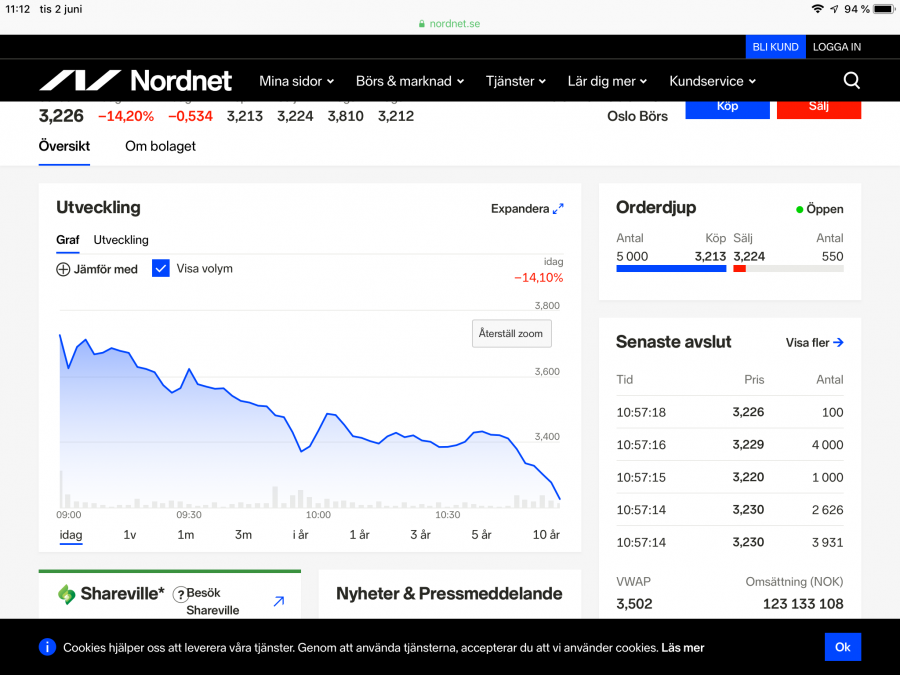Open search with magnifying glass icon

pyautogui.click(x=851, y=81)
